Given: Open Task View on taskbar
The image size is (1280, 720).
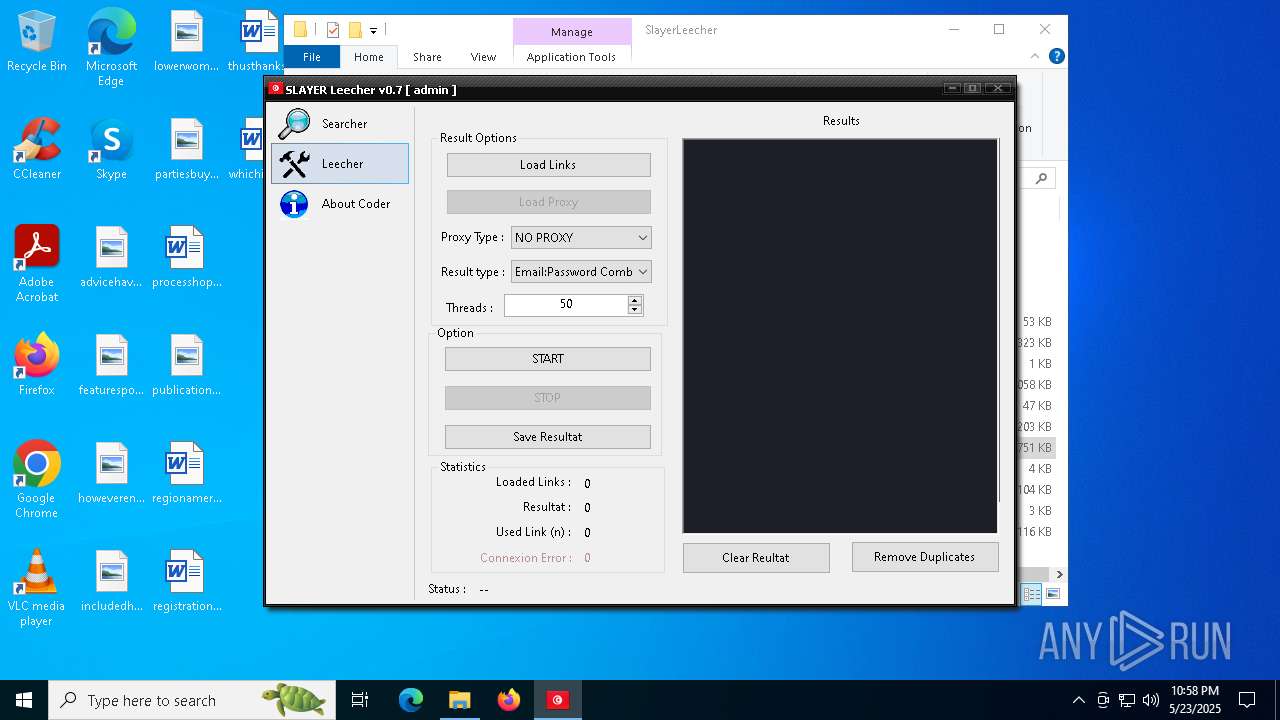Looking at the screenshot, I should coord(360,700).
